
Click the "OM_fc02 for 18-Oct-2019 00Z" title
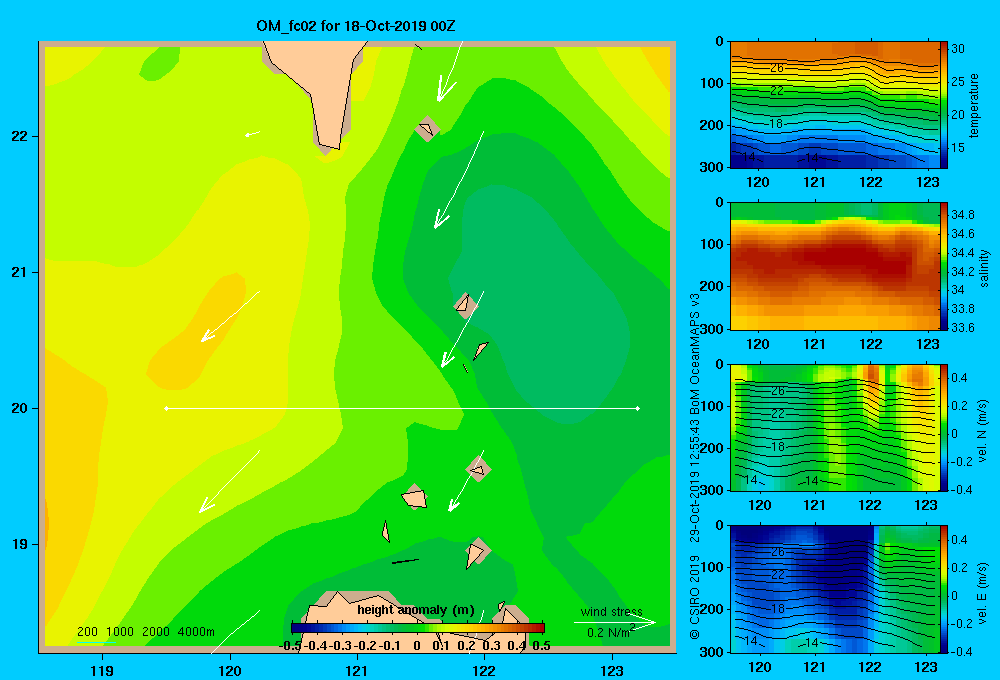point(355,26)
